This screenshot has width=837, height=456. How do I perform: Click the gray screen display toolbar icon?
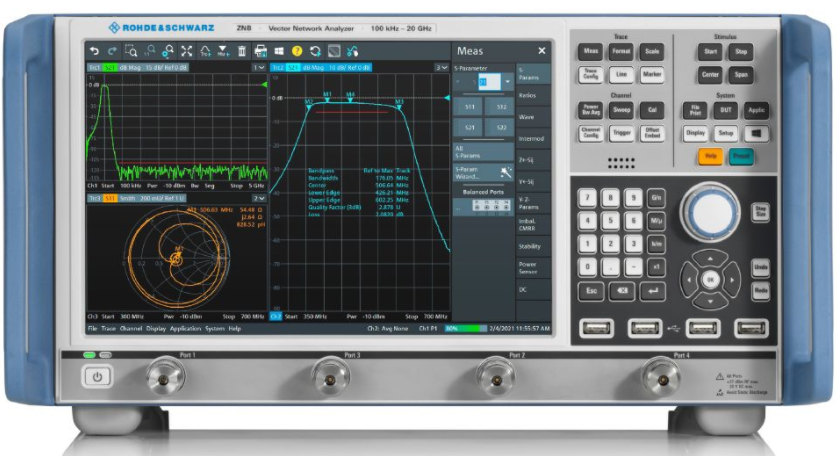pos(334,51)
